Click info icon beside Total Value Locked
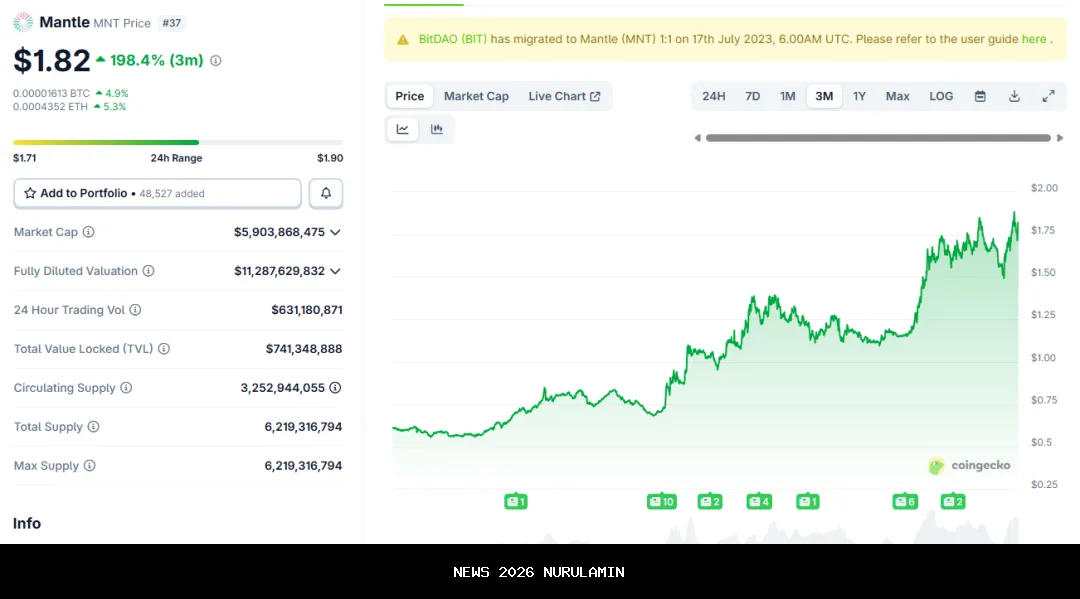This screenshot has width=1080, height=599. point(164,349)
